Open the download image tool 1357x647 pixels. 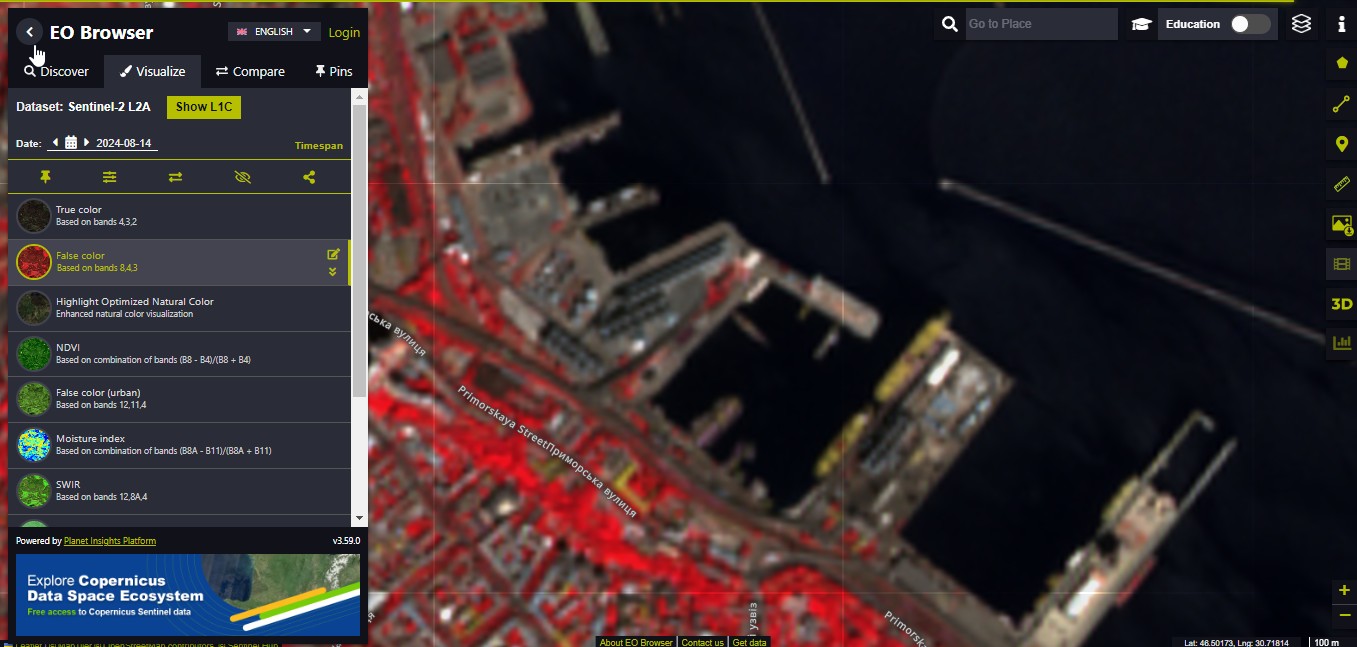[x=1341, y=225]
